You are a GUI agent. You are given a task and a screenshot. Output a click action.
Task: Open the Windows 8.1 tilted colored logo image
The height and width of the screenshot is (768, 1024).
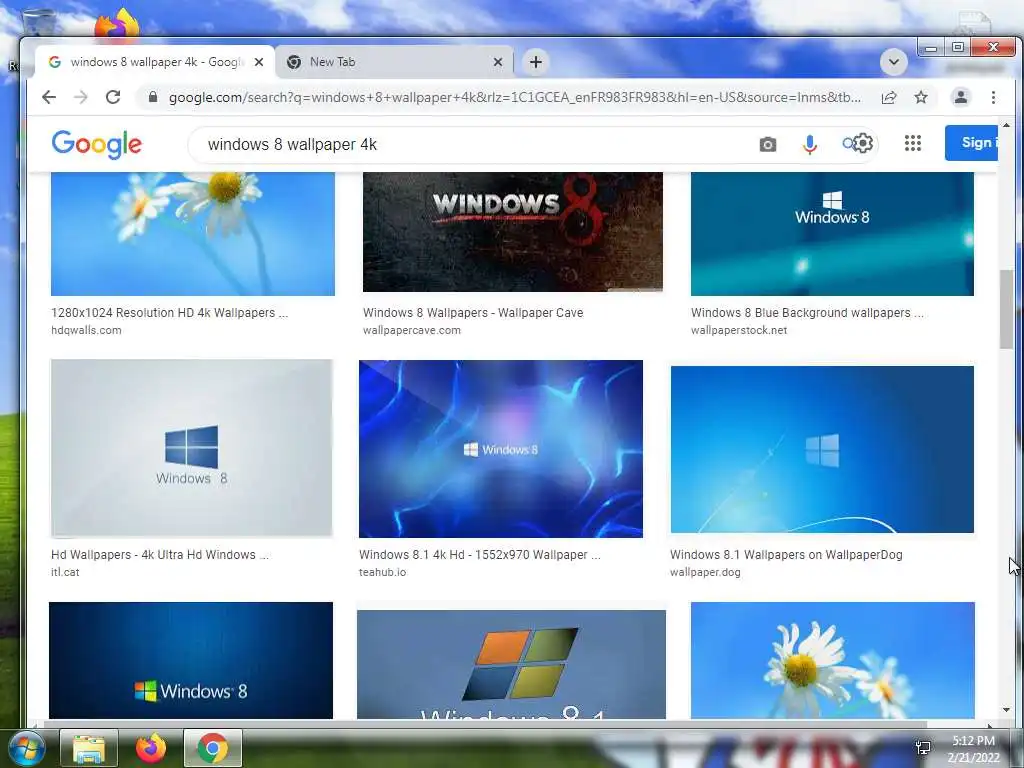coord(511,664)
